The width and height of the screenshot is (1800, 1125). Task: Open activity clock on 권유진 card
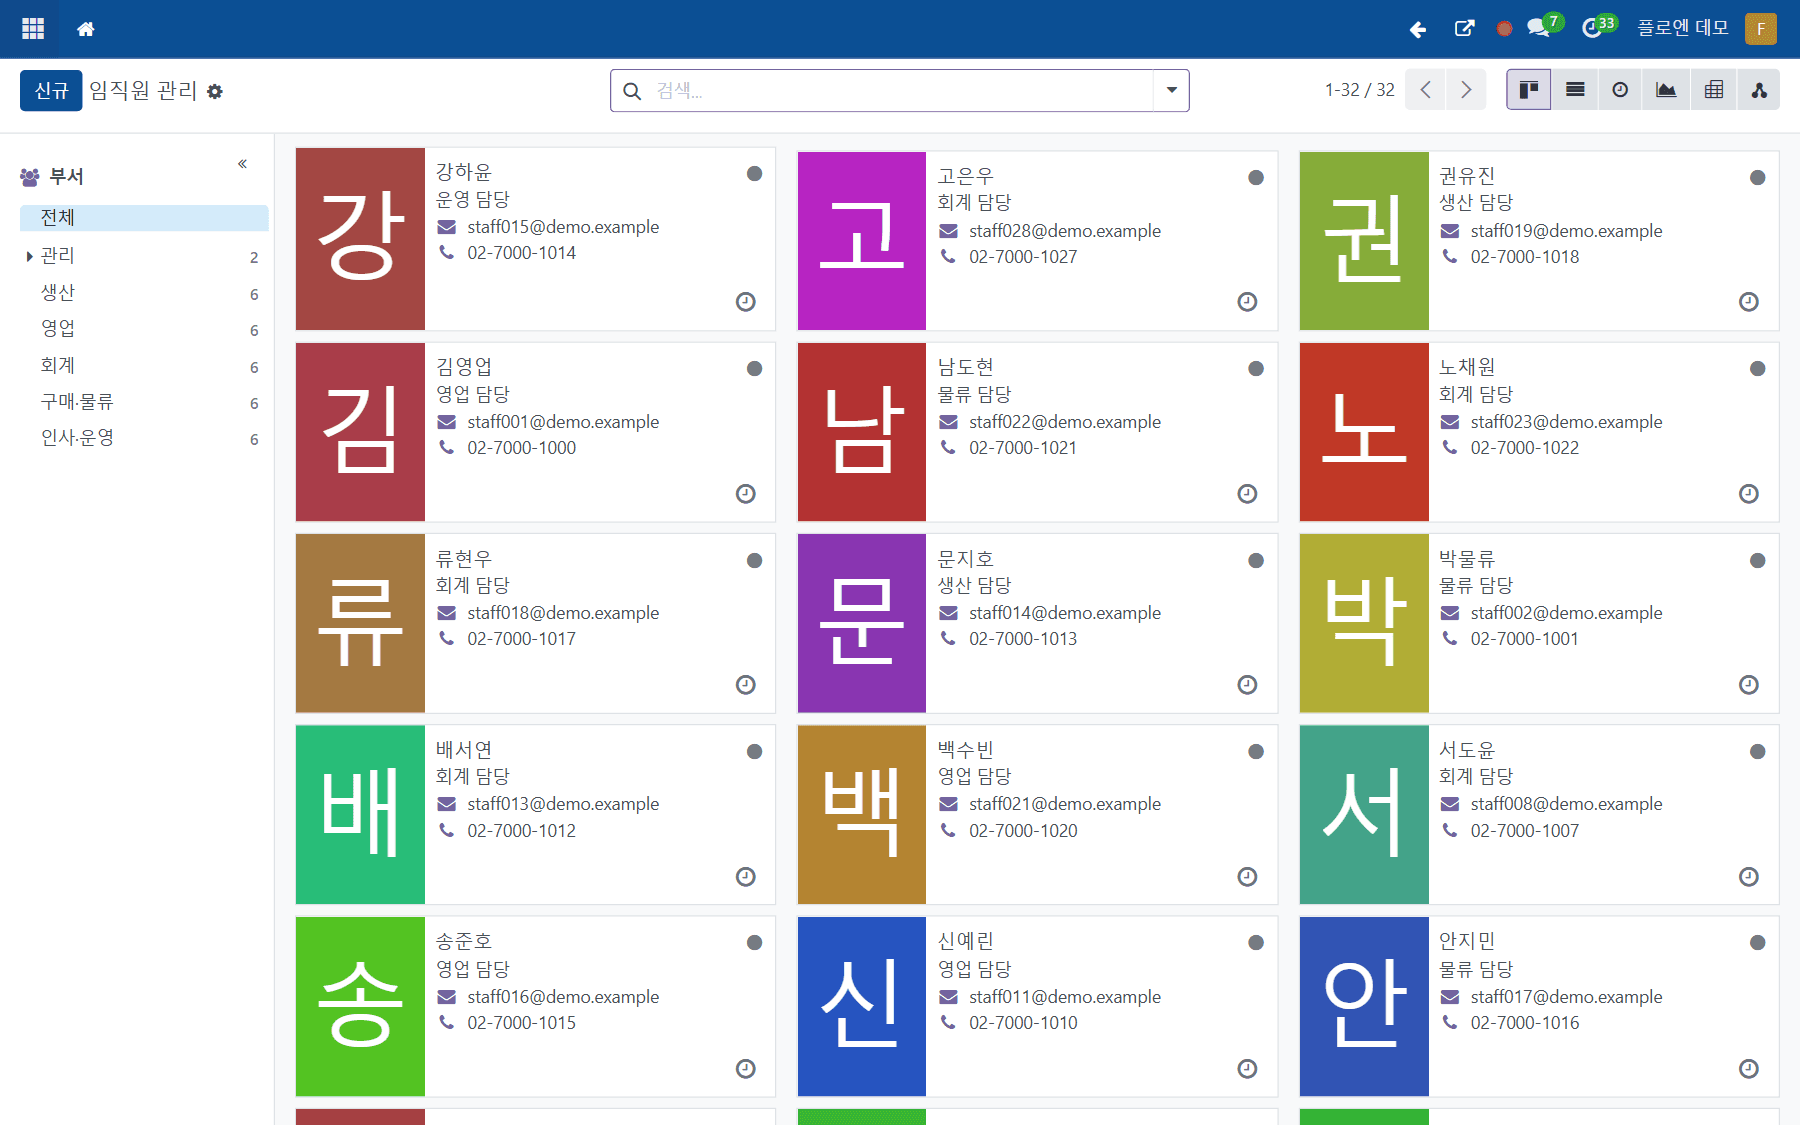pos(1749,302)
